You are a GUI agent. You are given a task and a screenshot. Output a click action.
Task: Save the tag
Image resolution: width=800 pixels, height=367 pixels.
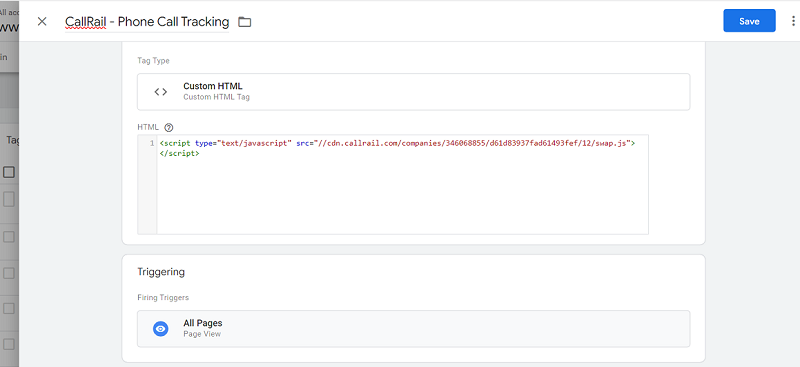point(749,21)
